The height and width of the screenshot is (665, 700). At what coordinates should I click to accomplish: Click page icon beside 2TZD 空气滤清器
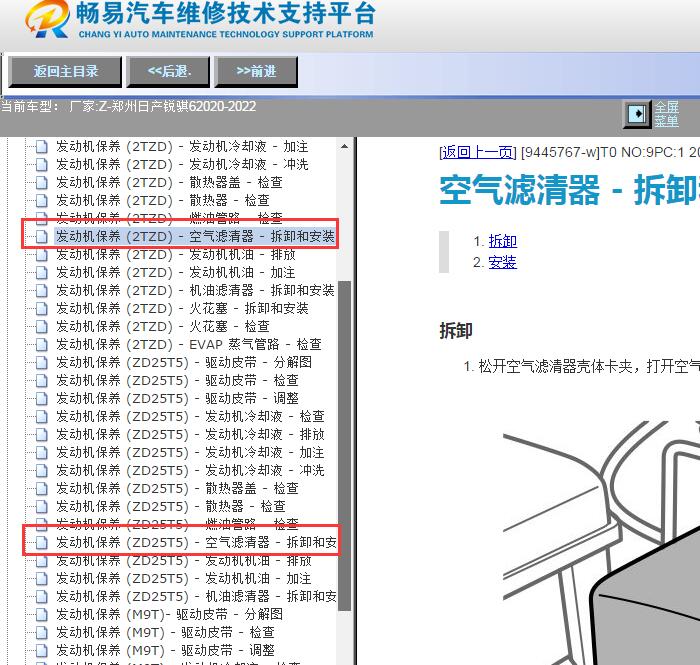point(42,236)
